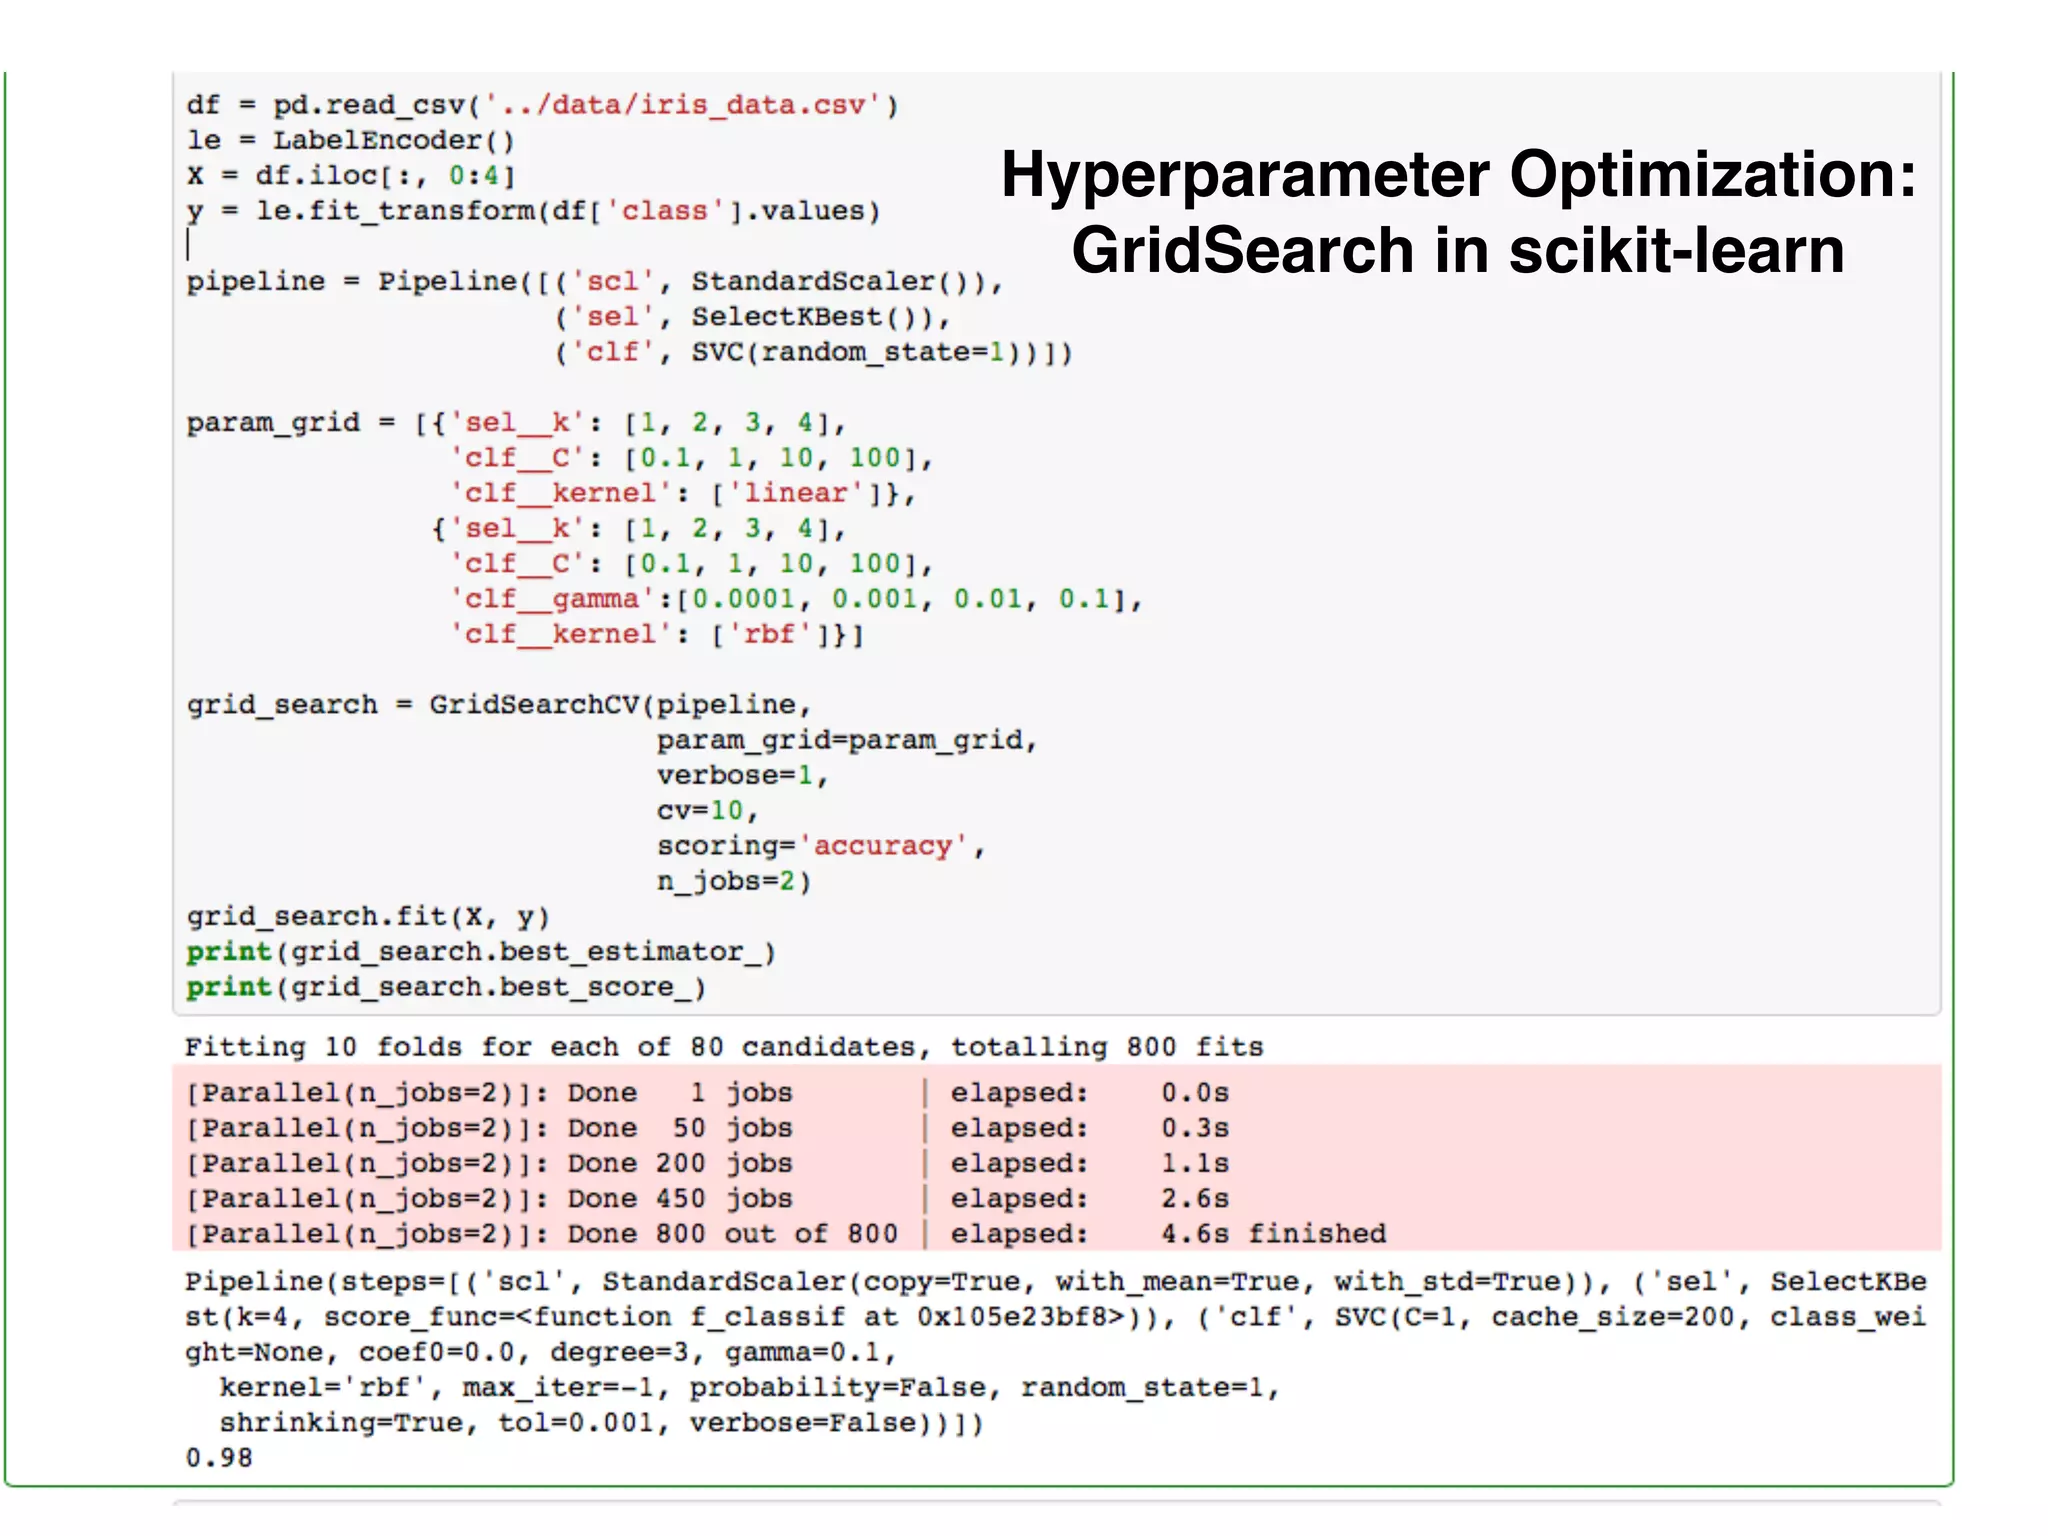Click the slide title 'Hyperparameter Optimization:'
This screenshot has width=2048, height=1536.
coord(1459,174)
